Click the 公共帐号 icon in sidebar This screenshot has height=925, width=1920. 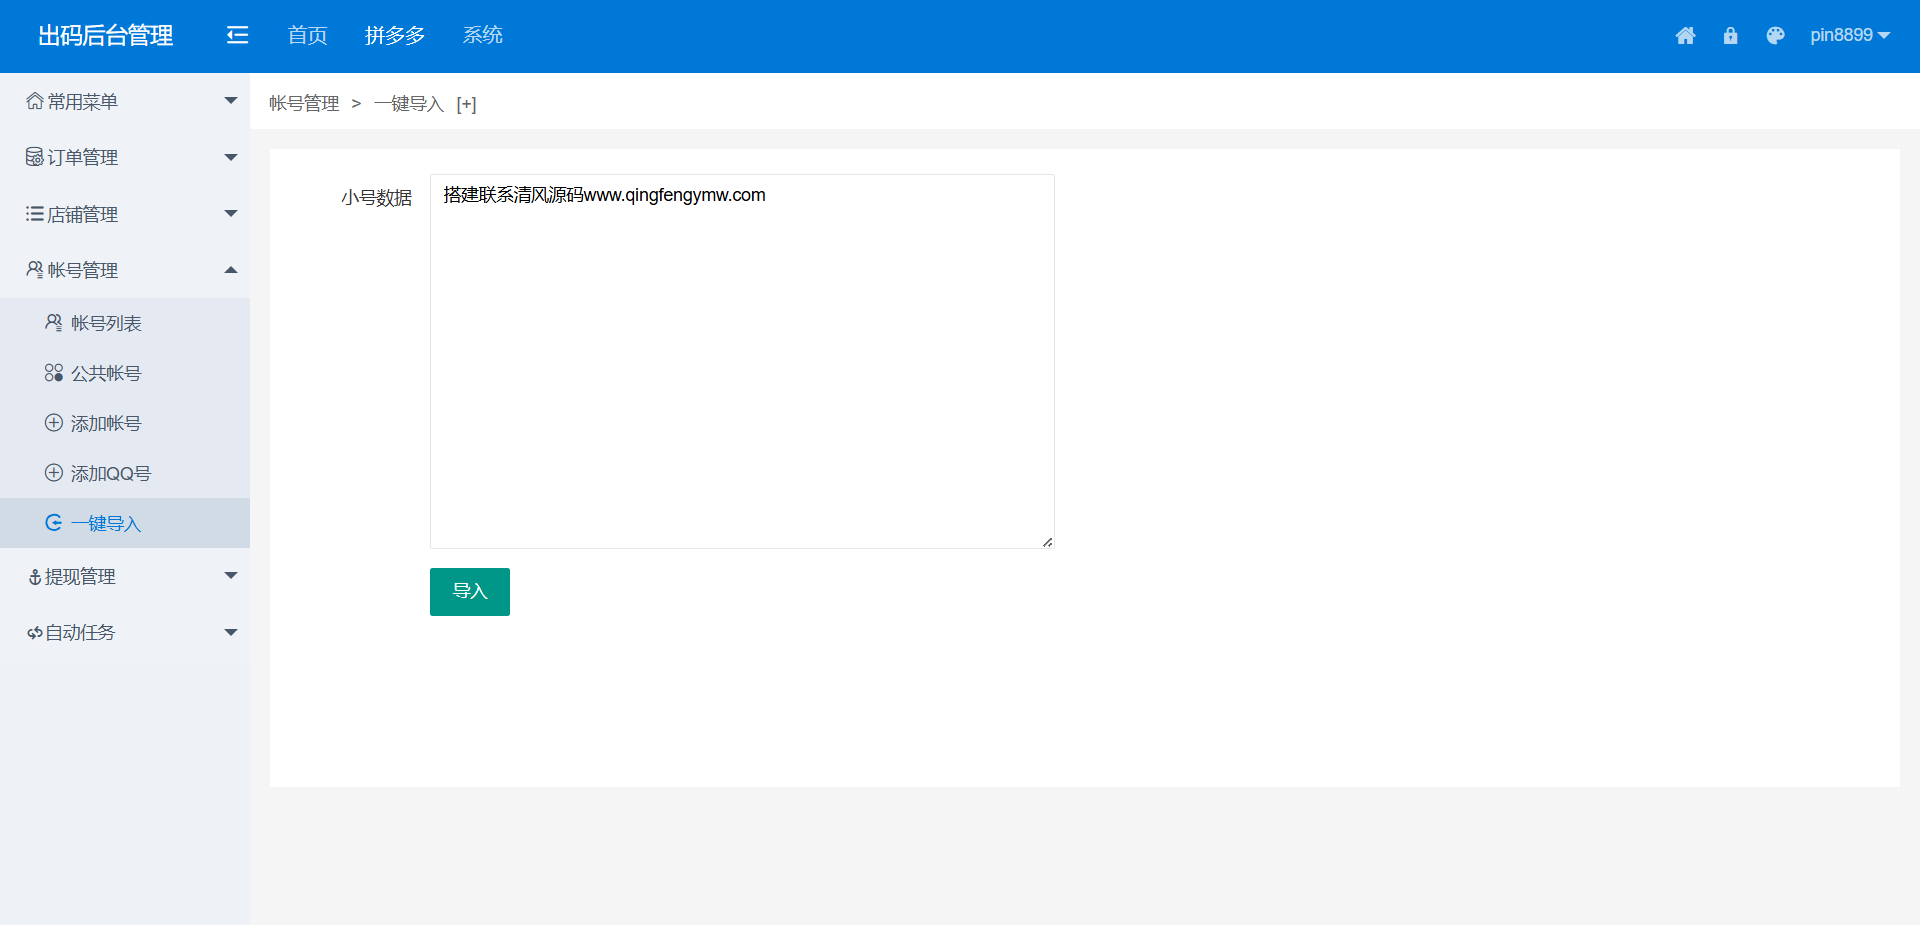54,373
